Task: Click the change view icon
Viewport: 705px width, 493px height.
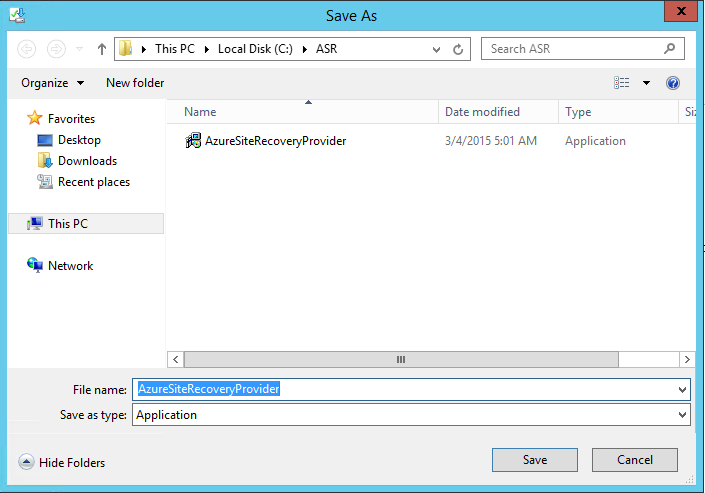Action: tap(623, 83)
